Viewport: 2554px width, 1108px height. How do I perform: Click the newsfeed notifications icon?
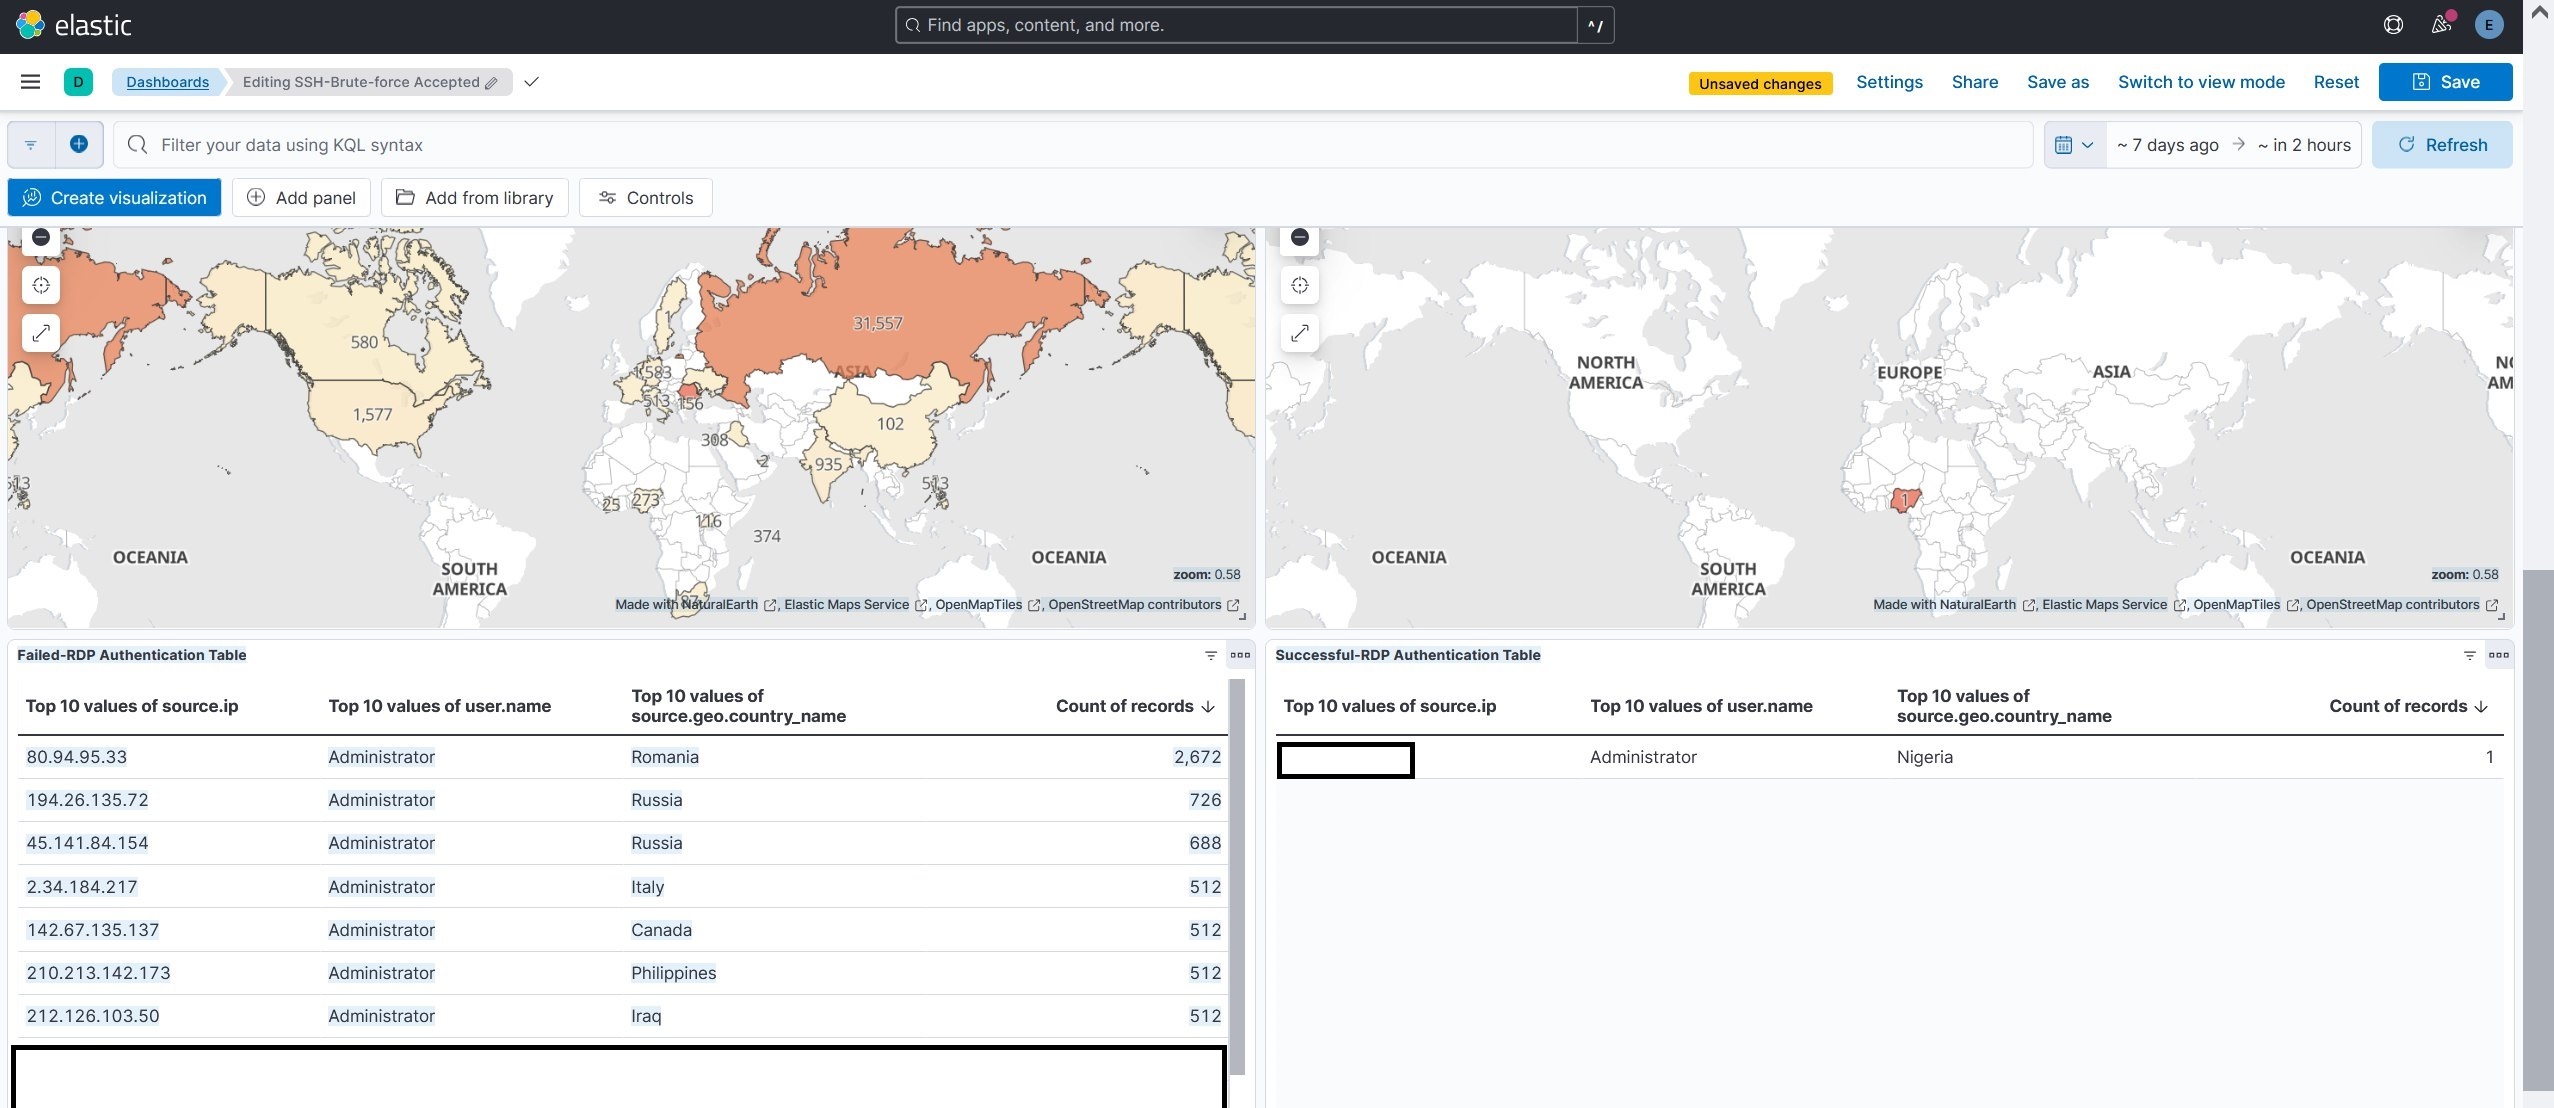[x=2441, y=25]
